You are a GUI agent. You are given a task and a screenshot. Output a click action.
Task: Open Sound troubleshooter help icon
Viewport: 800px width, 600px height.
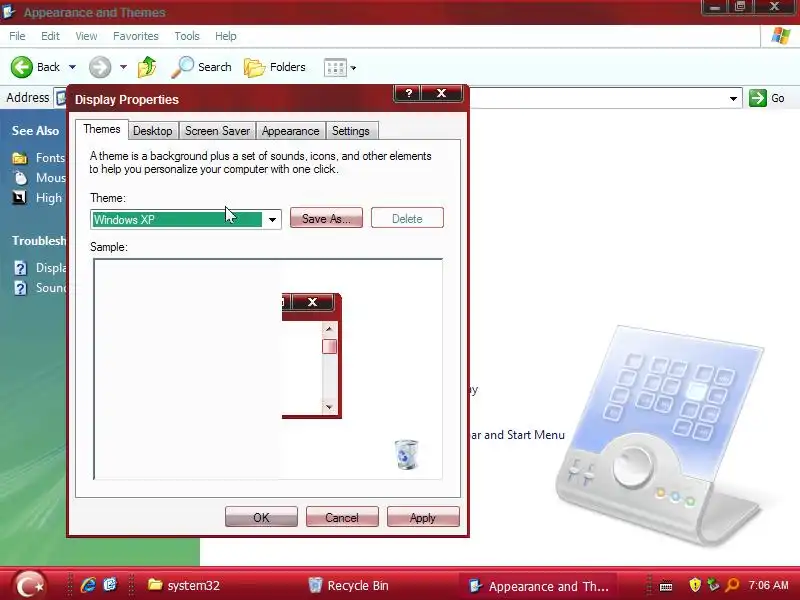coord(20,288)
